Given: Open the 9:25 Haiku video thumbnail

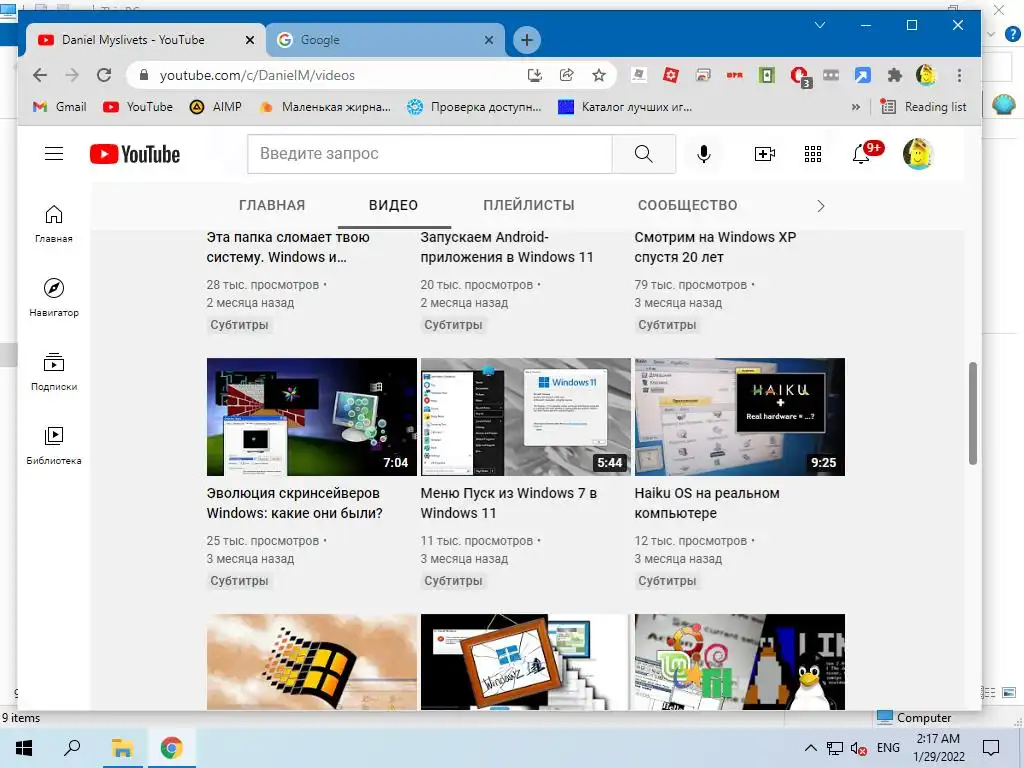Looking at the screenshot, I should pyautogui.click(x=739, y=417).
